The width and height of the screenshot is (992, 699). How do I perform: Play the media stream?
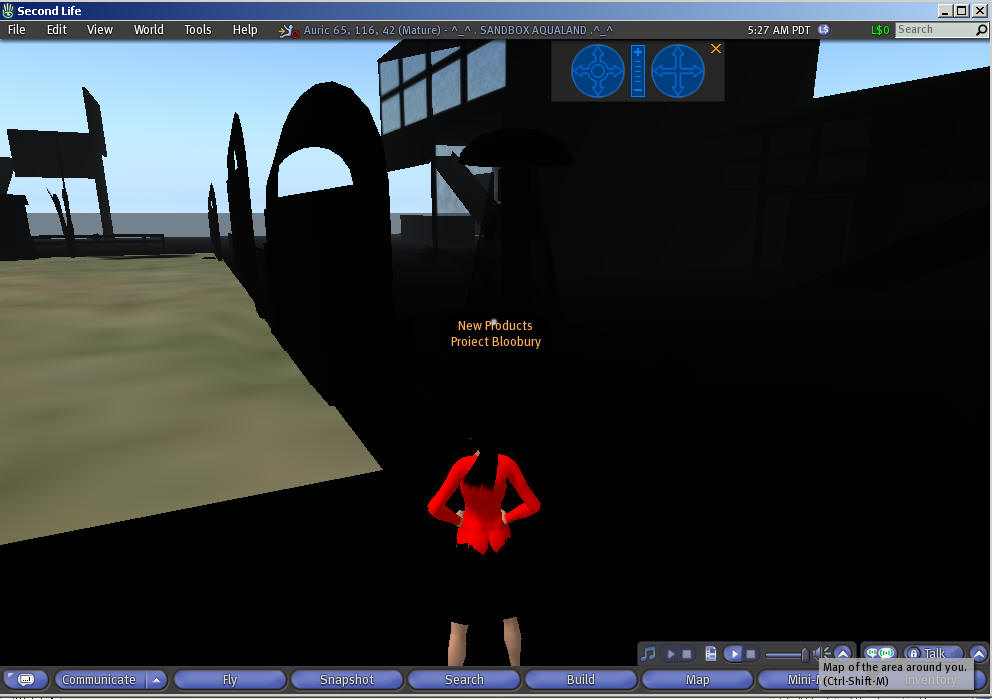point(733,653)
